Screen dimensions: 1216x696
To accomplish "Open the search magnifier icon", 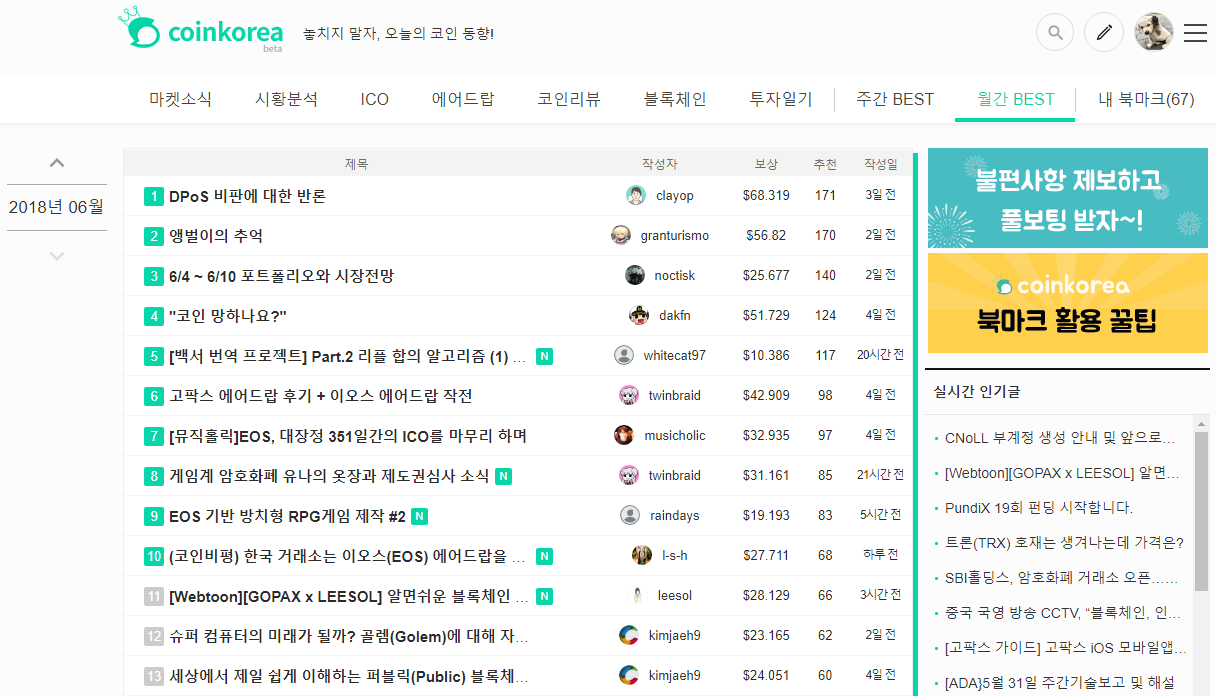I will [1055, 32].
